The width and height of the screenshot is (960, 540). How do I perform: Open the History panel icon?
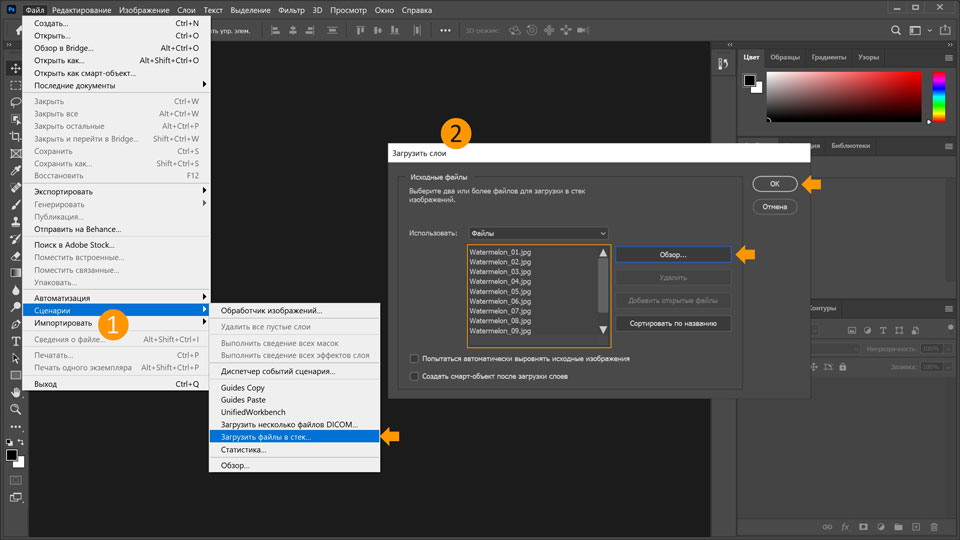(724, 65)
